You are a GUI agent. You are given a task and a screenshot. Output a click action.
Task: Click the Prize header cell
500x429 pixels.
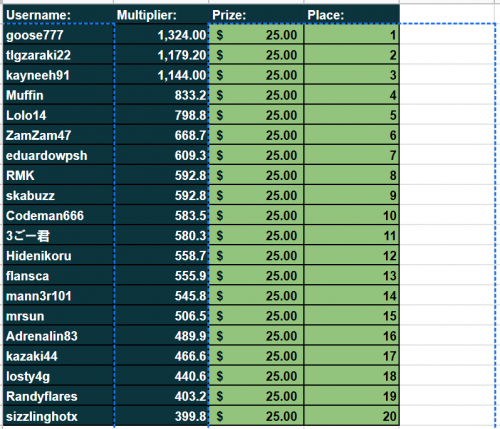256,15
